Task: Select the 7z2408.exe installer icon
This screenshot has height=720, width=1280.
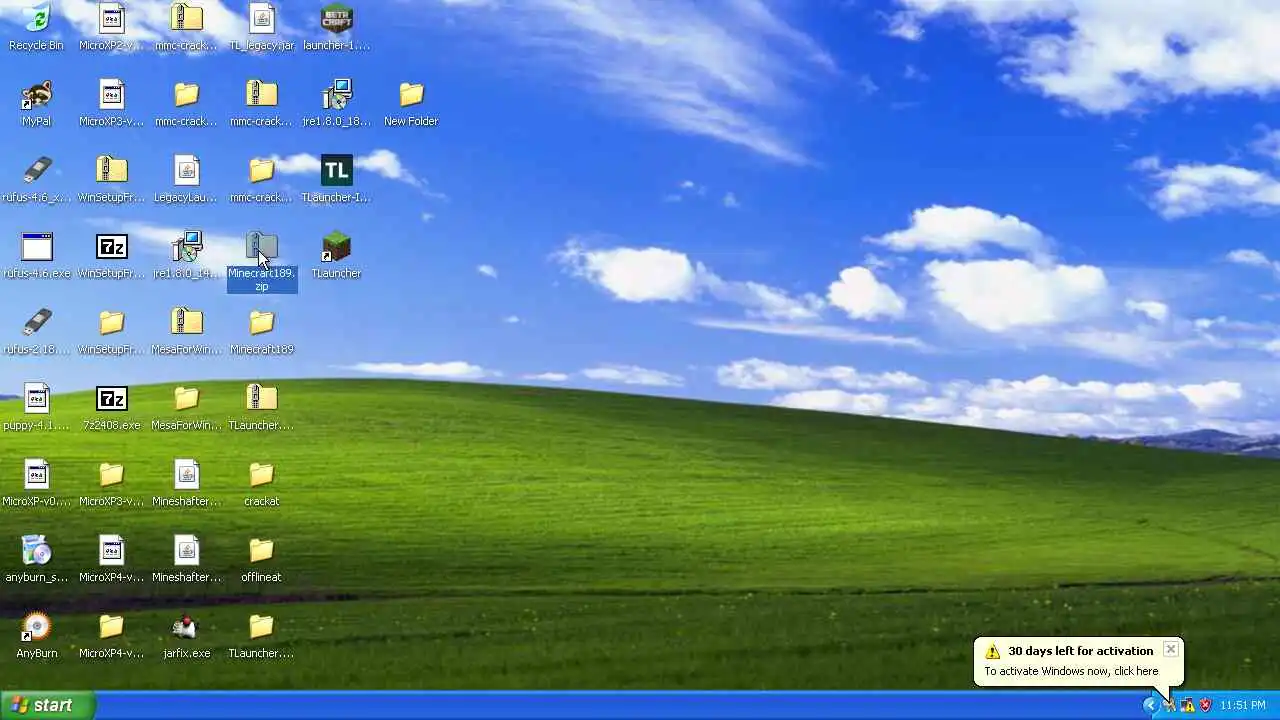Action: point(111,399)
